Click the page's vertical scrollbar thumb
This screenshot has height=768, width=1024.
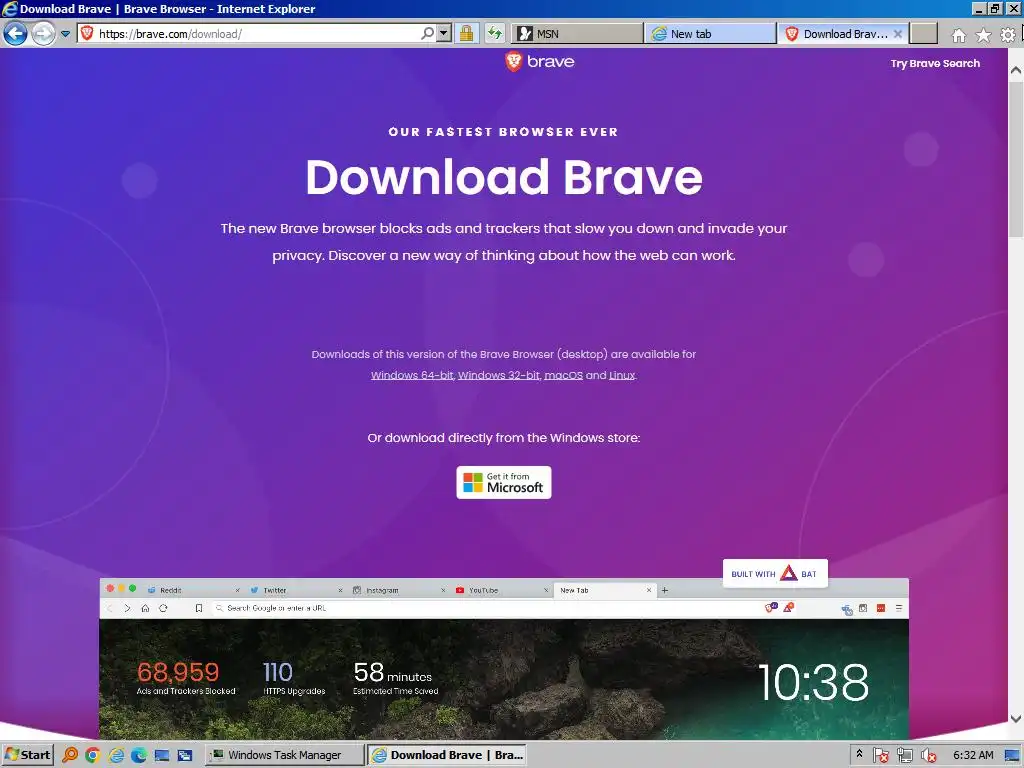point(1016,157)
